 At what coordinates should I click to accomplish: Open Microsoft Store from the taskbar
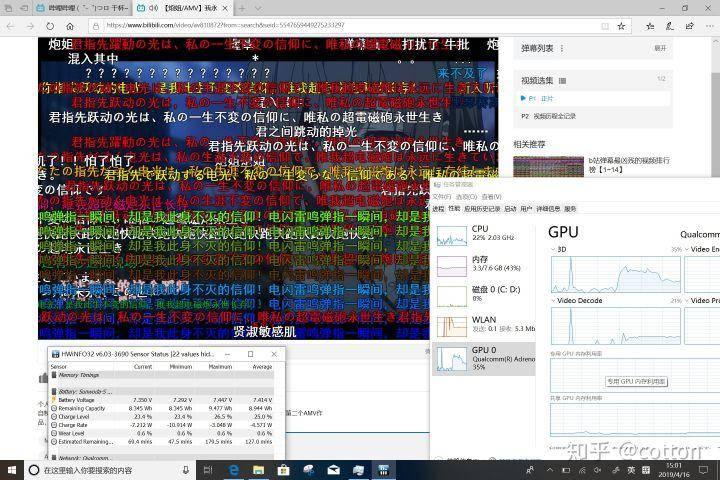(283, 470)
